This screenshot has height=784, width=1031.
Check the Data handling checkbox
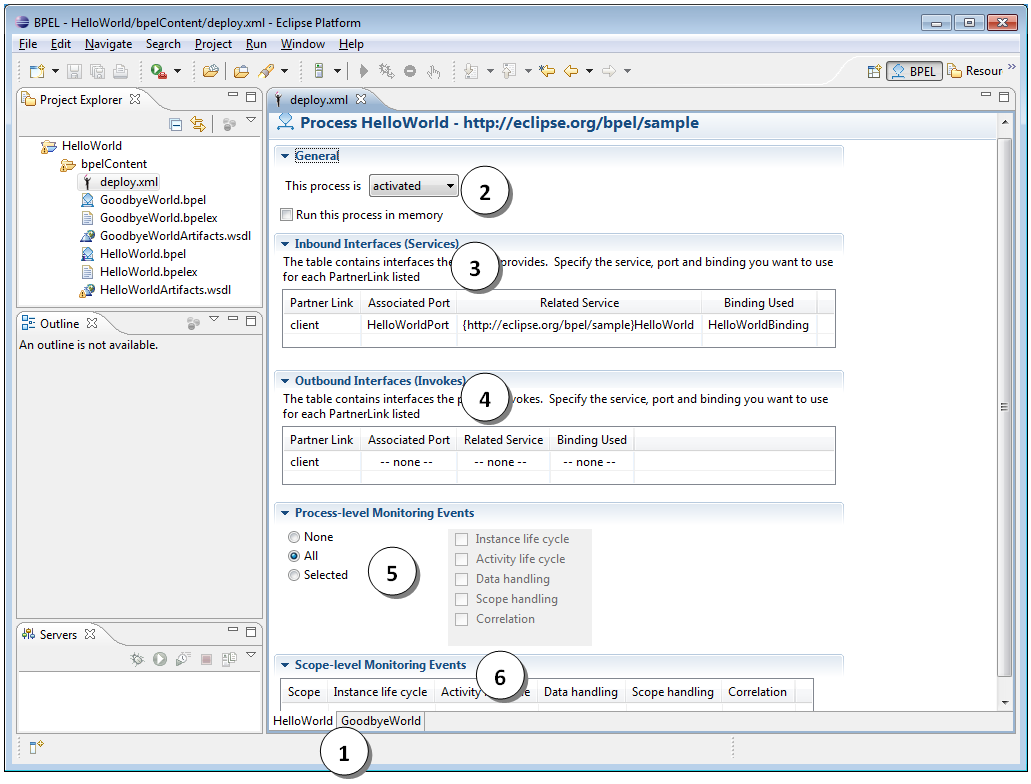point(462,579)
